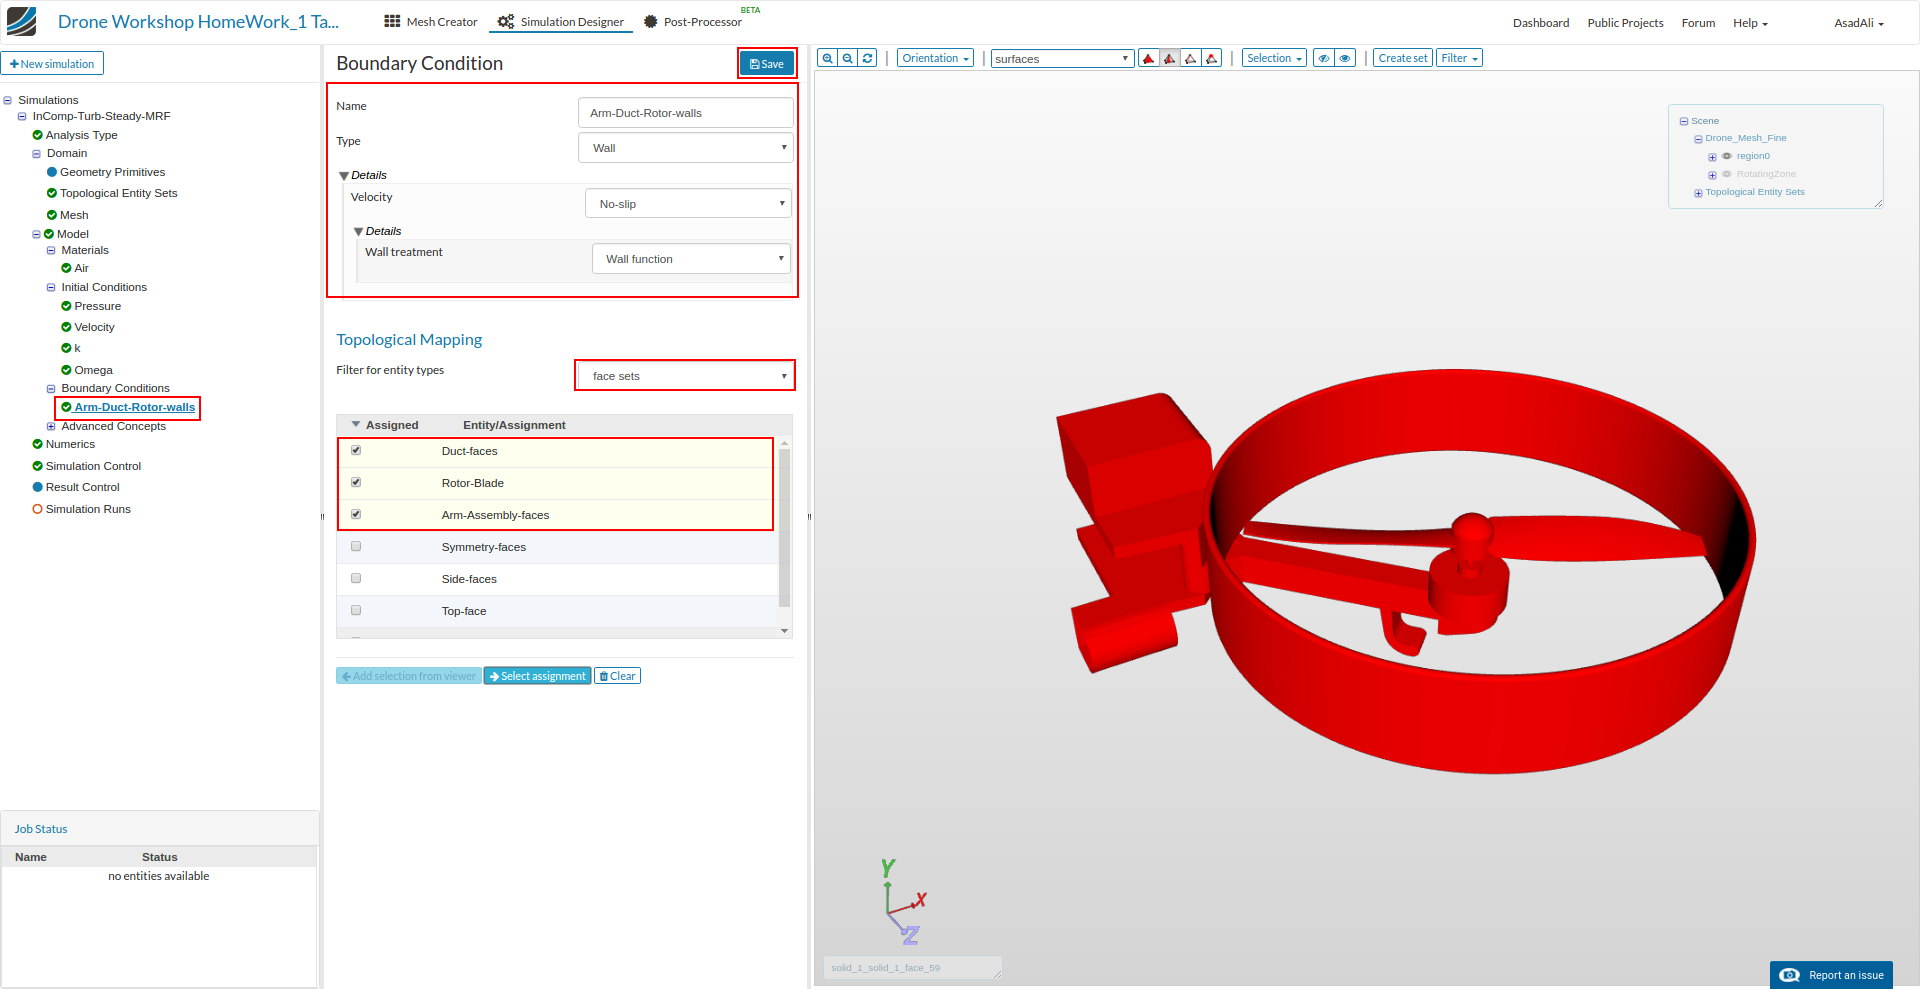Uncheck the Duct-faces assignment checkbox
The height and width of the screenshot is (989, 1920).
tap(356, 451)
